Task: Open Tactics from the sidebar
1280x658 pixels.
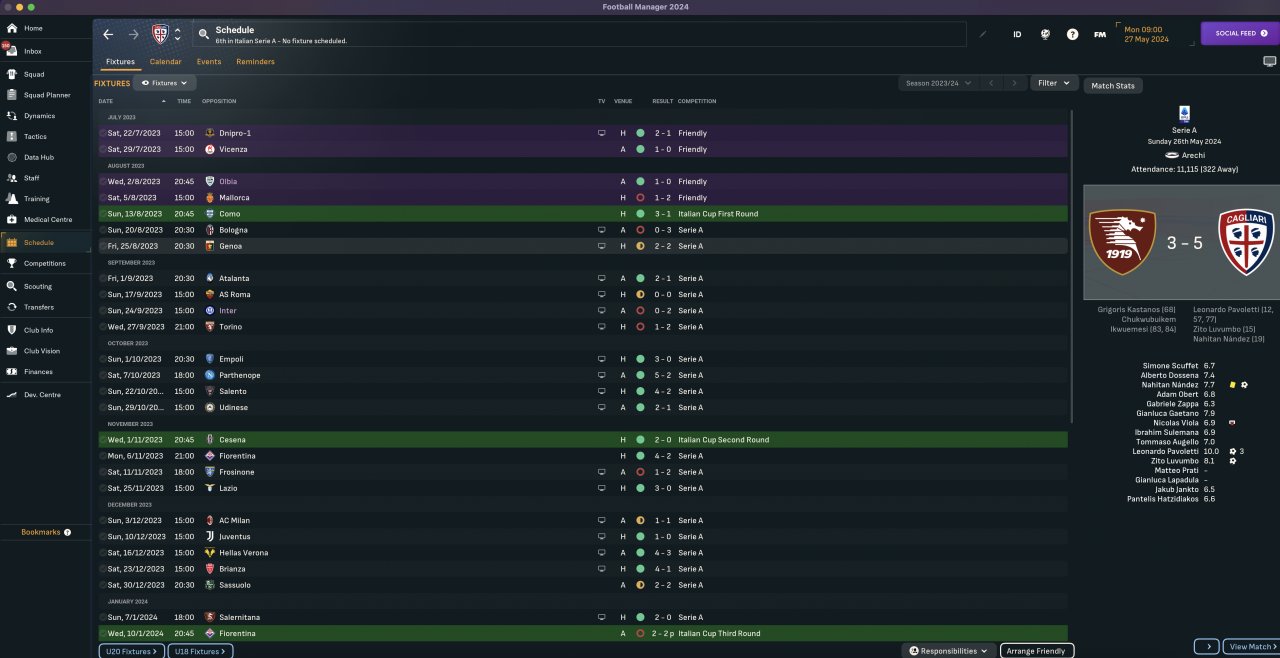Action: point(35,136)
